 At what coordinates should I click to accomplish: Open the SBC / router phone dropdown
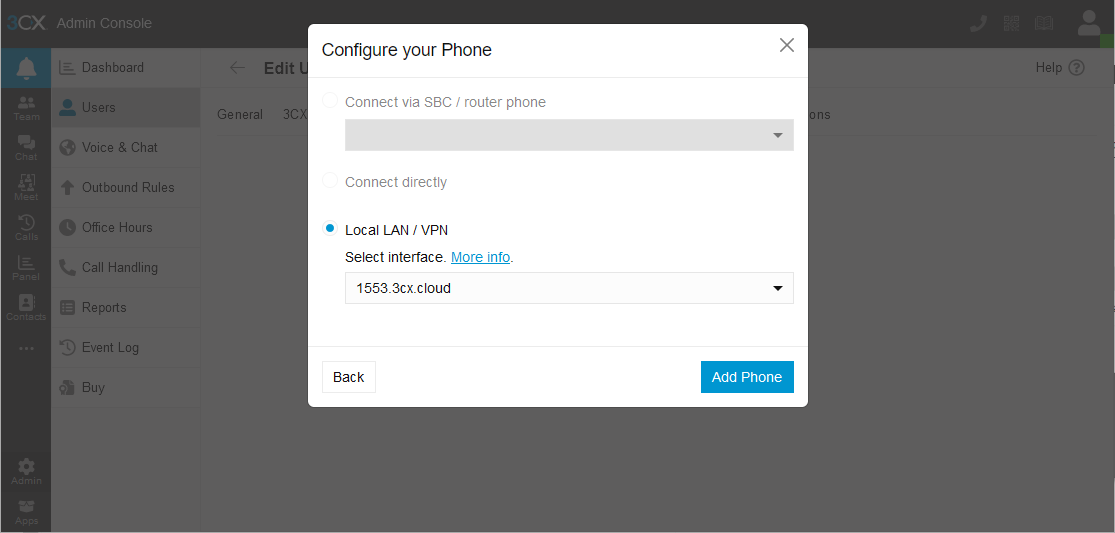(569, 135)
